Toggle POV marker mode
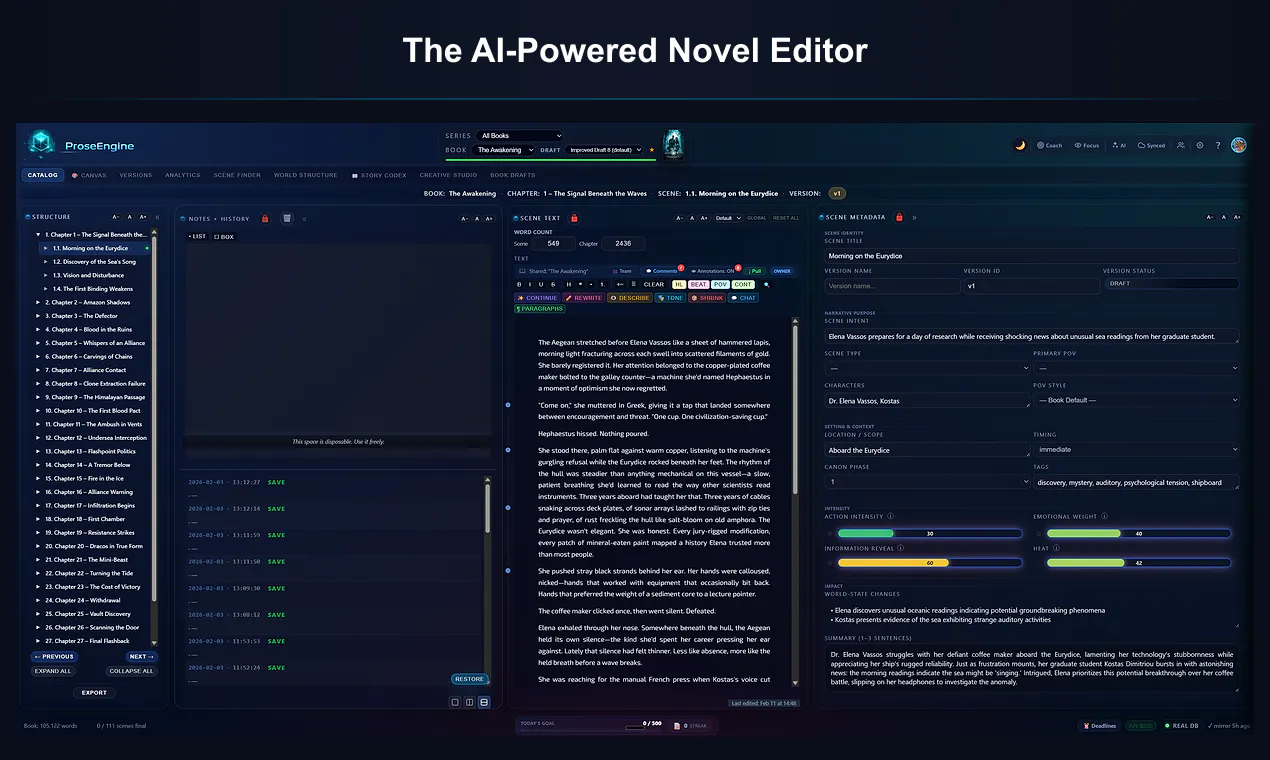The image size is (1270, 760). pos(720,284)
